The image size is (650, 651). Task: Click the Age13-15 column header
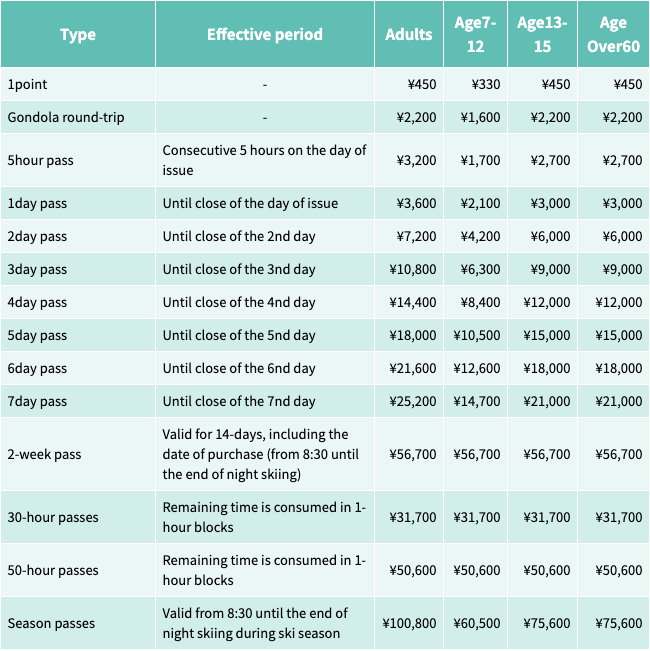542,34
